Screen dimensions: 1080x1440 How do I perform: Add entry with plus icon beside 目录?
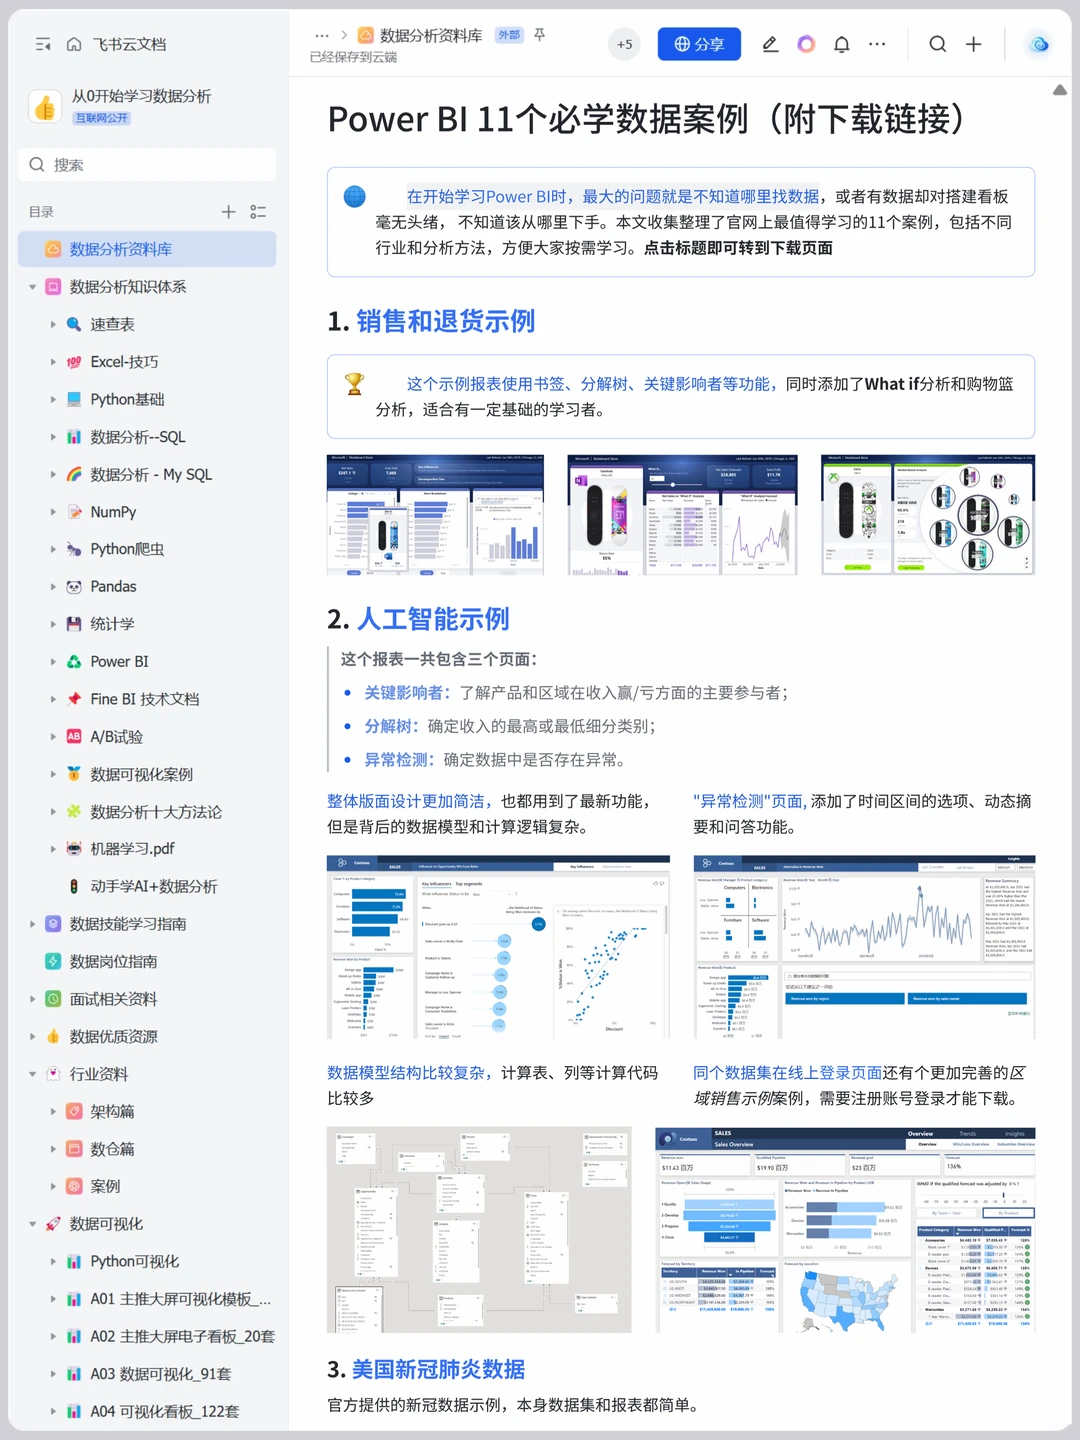228,211
